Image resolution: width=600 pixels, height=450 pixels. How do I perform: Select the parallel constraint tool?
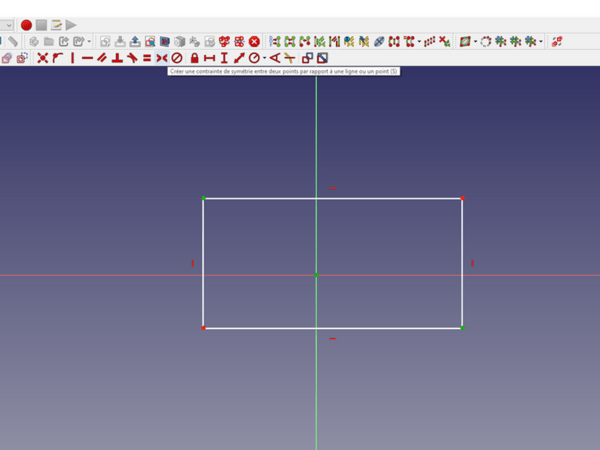pos(102,59)
